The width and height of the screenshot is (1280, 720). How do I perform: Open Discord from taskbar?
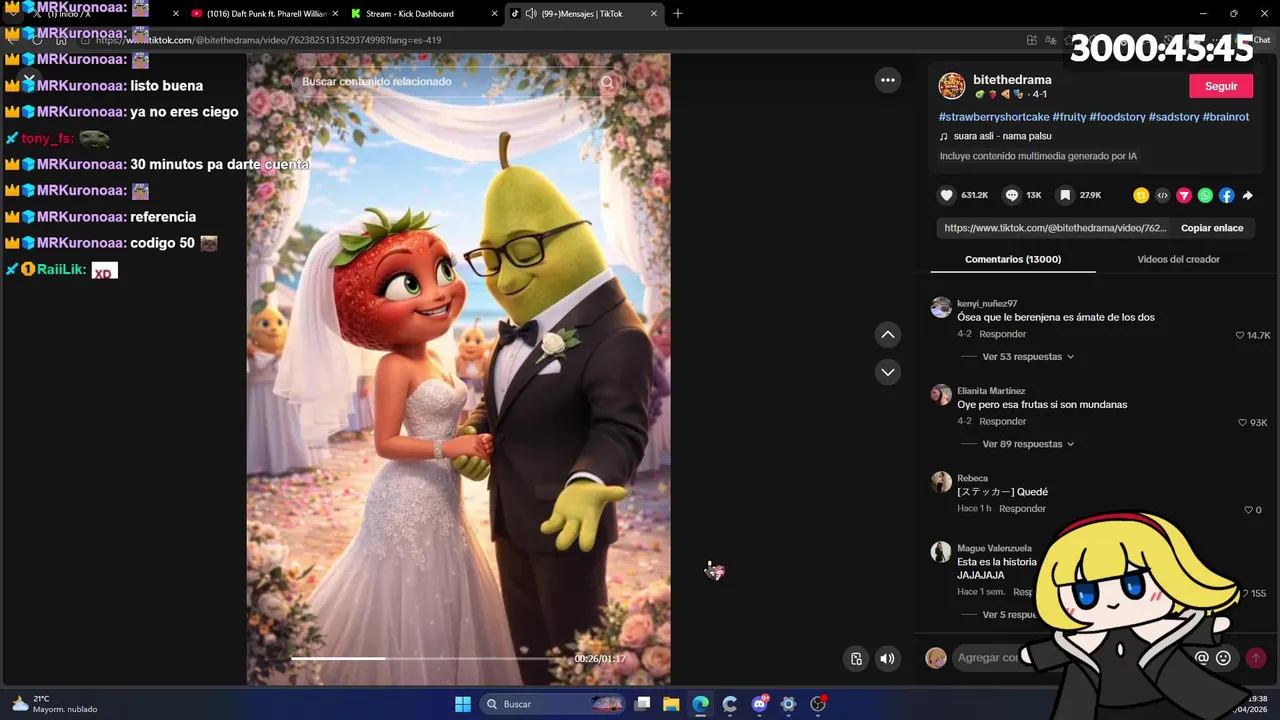tap(759, 704)
